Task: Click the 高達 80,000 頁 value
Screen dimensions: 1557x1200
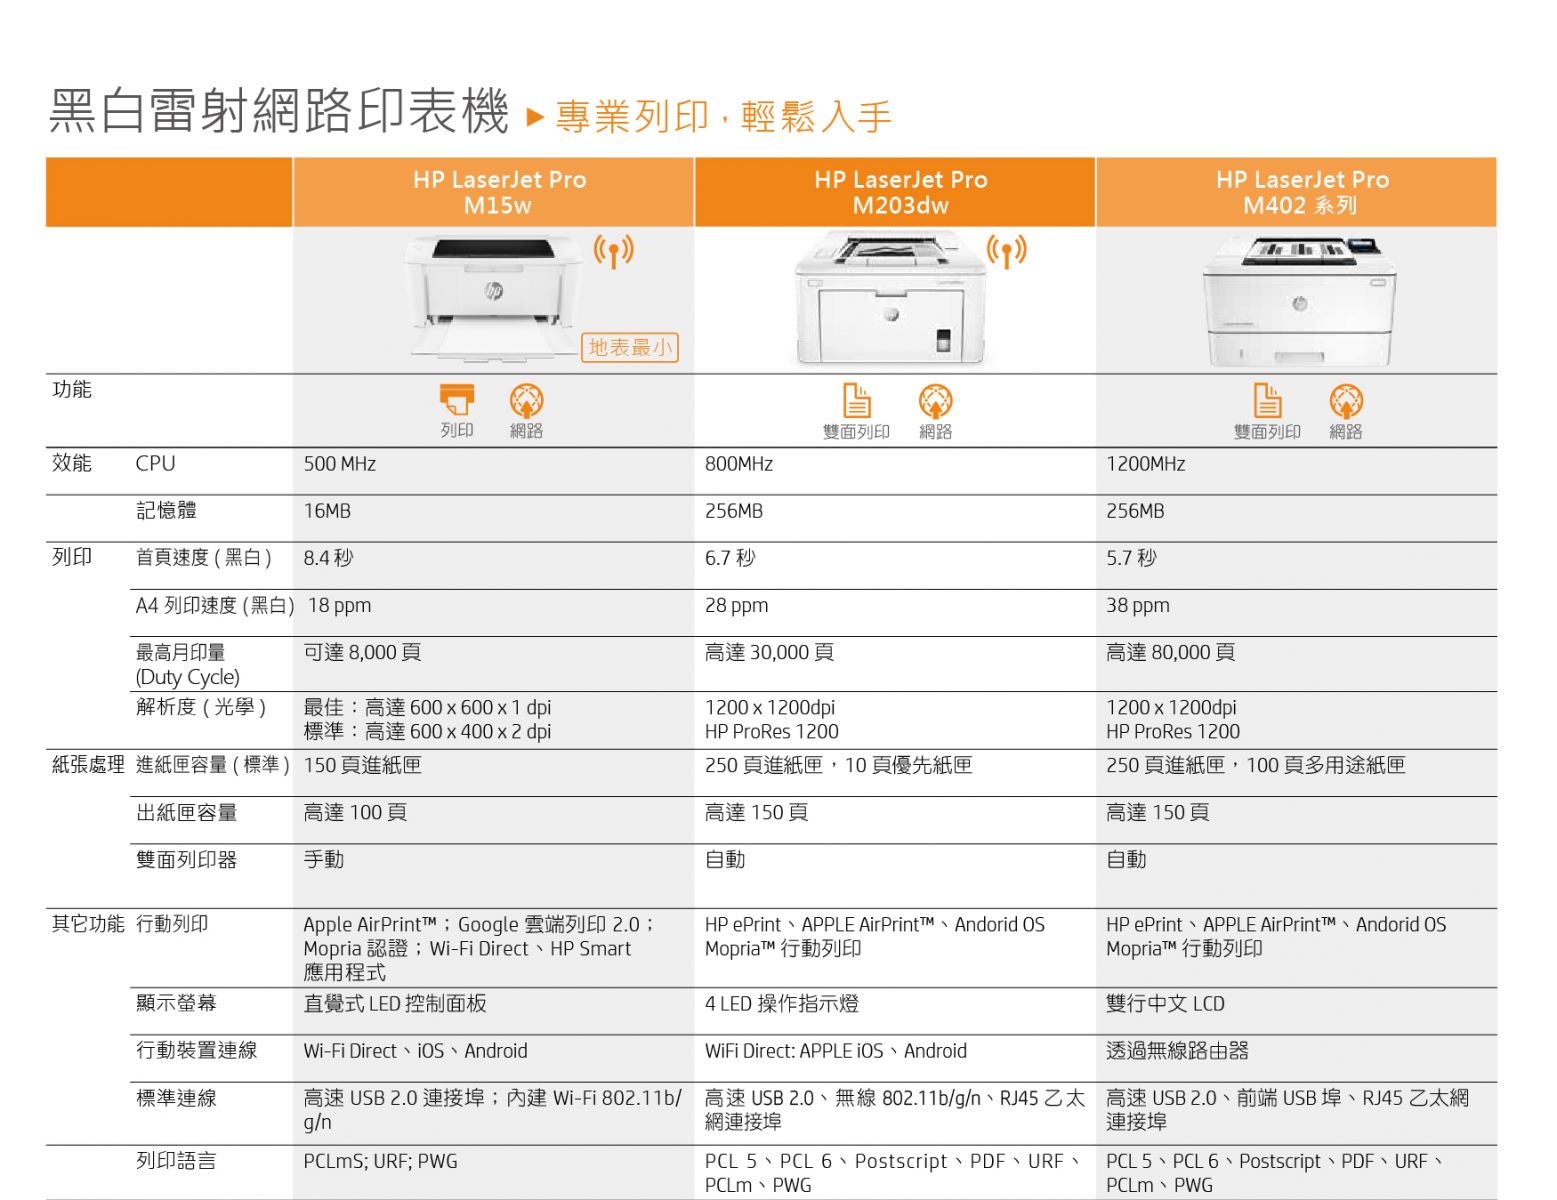Action: point(1170,652)
